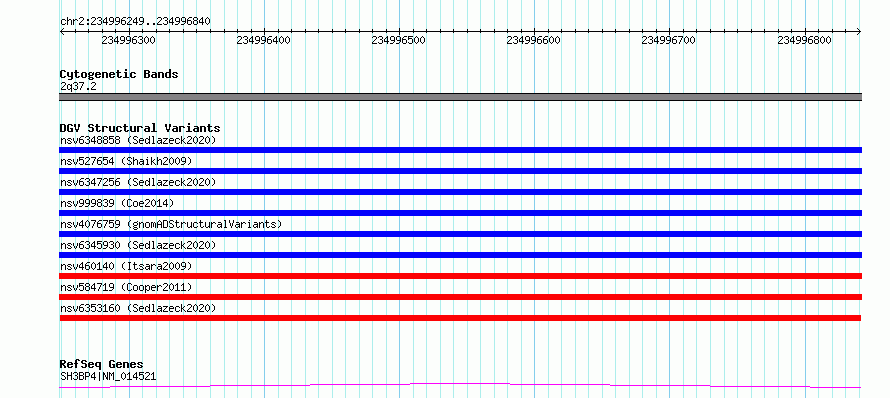Click the 234996400 ruler position
This screenshot has width=890, height=398.
point(263,40)
